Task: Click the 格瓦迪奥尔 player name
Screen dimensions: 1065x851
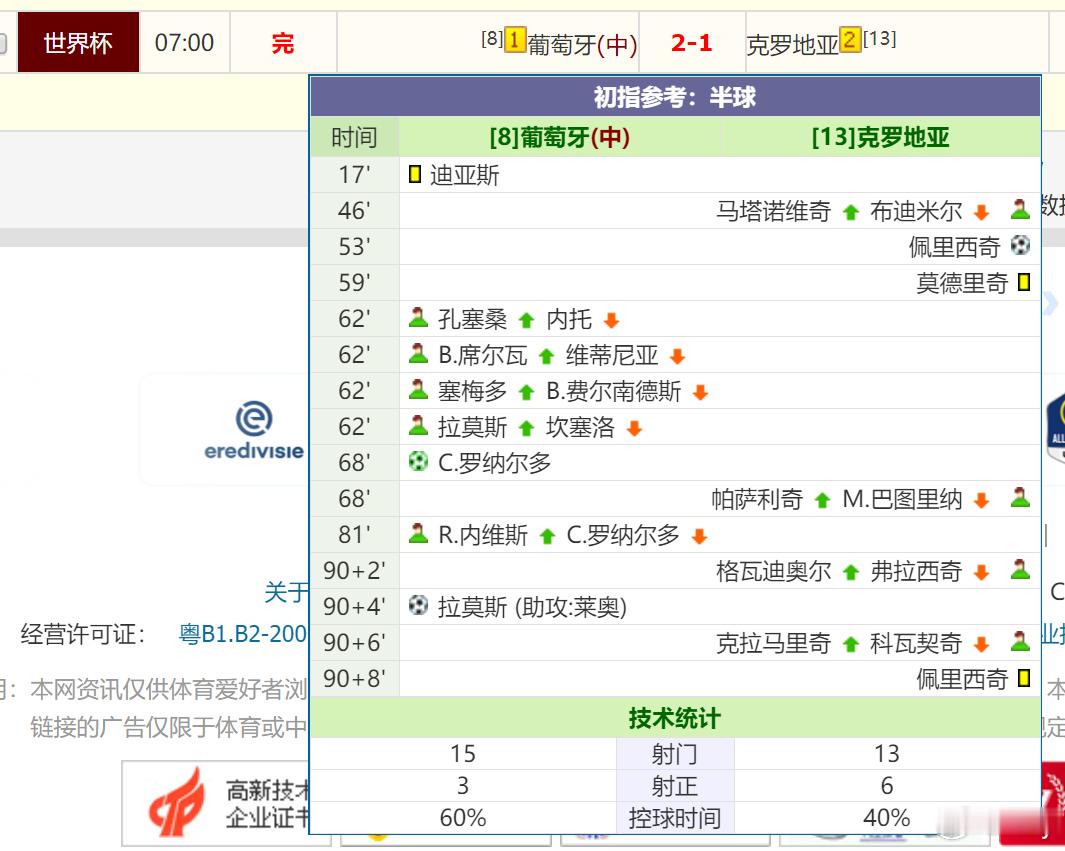Action: (774, 571)
